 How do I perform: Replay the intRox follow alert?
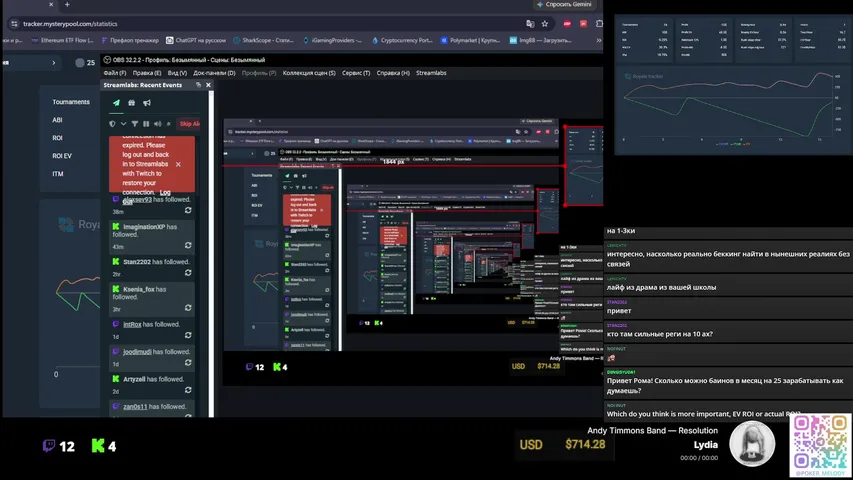pyautogui.click(x=188, y=336)
